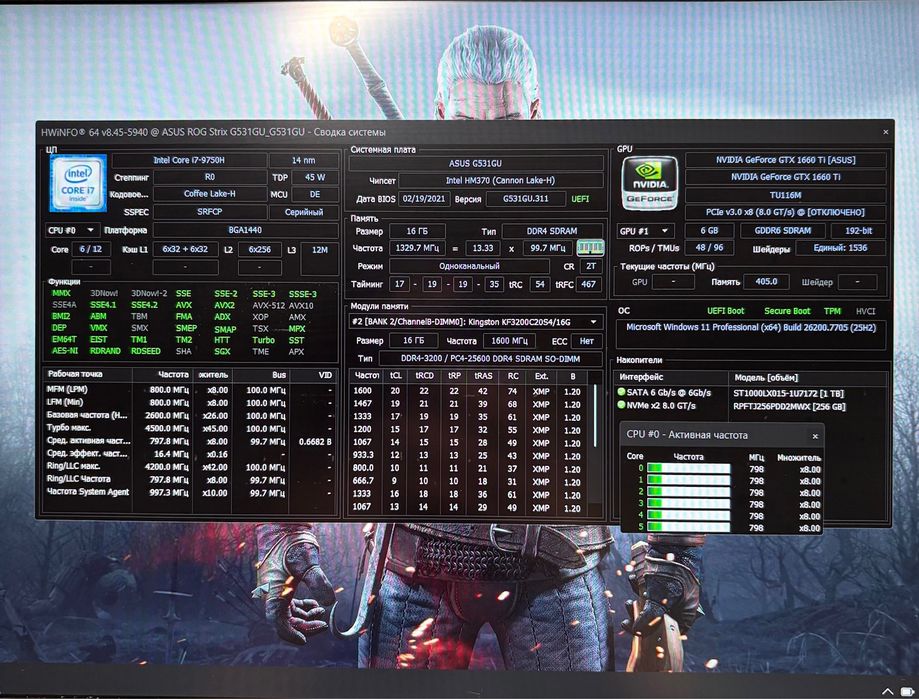Click the battery icon in the system tray
Image resolution: width=919 pixels, height=699 pixels.
(x=908, y=692)
